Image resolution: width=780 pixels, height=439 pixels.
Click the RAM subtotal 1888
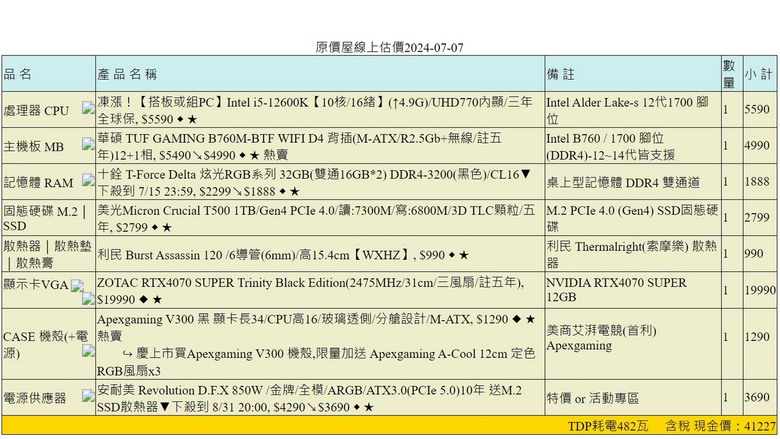coord(757,181)
